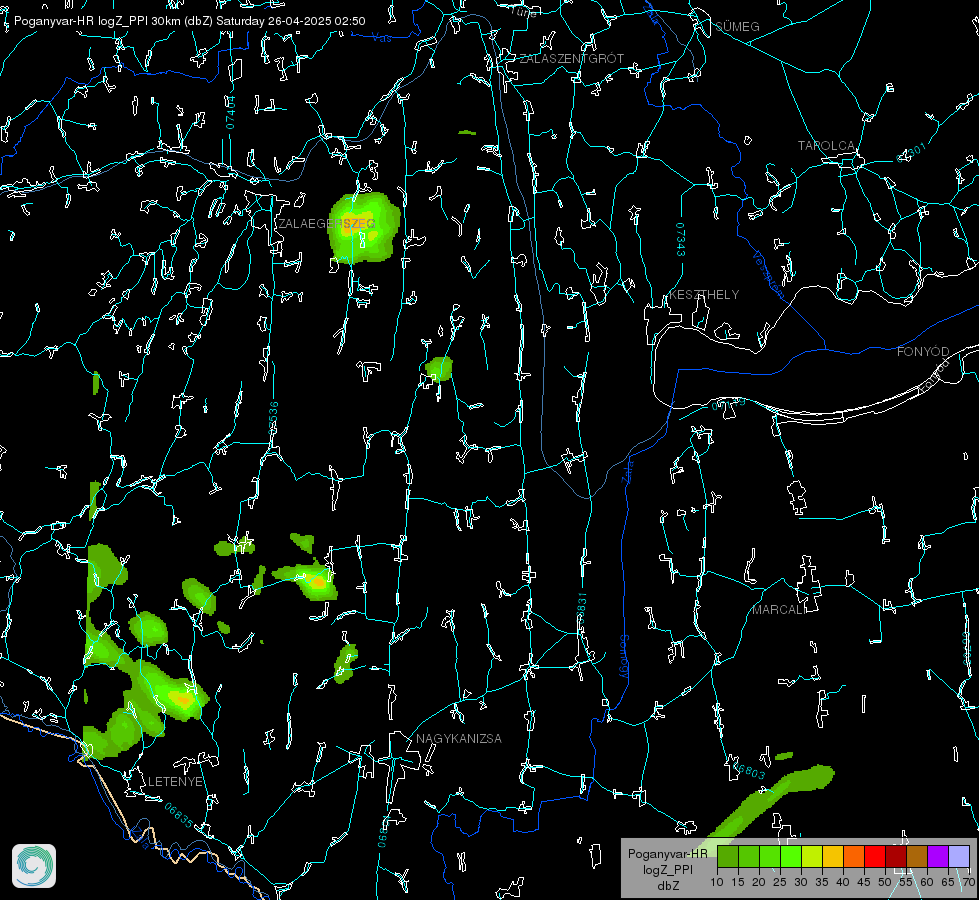Click the TAPOLCA town label
The height and width of the screenshot is (900, 979).
[826, 146]
